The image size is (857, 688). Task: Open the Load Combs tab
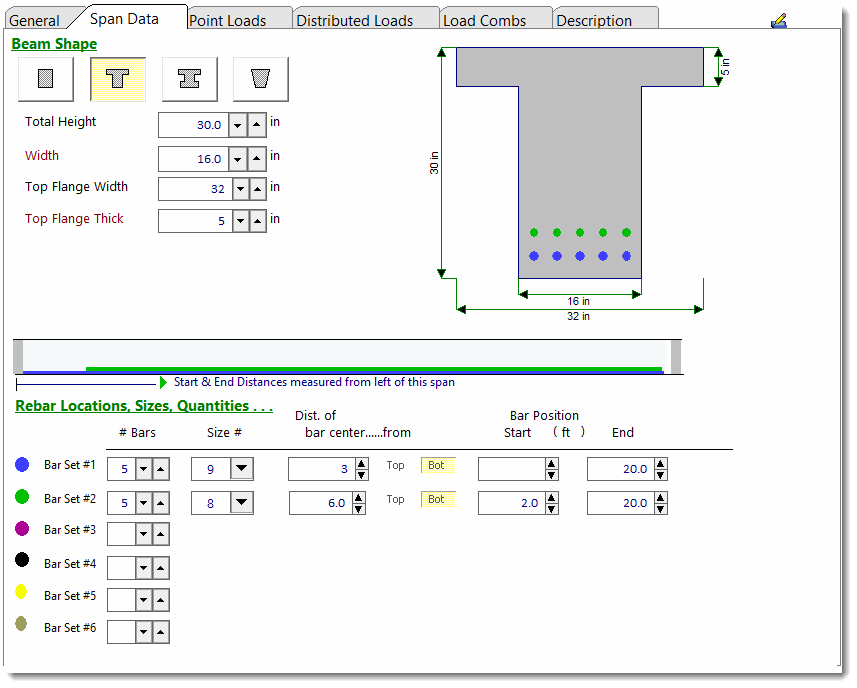485,20
